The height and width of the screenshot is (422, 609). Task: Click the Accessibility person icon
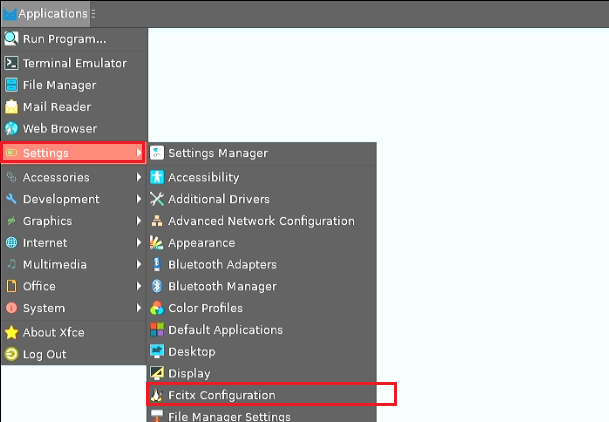[x=157, y=177]
